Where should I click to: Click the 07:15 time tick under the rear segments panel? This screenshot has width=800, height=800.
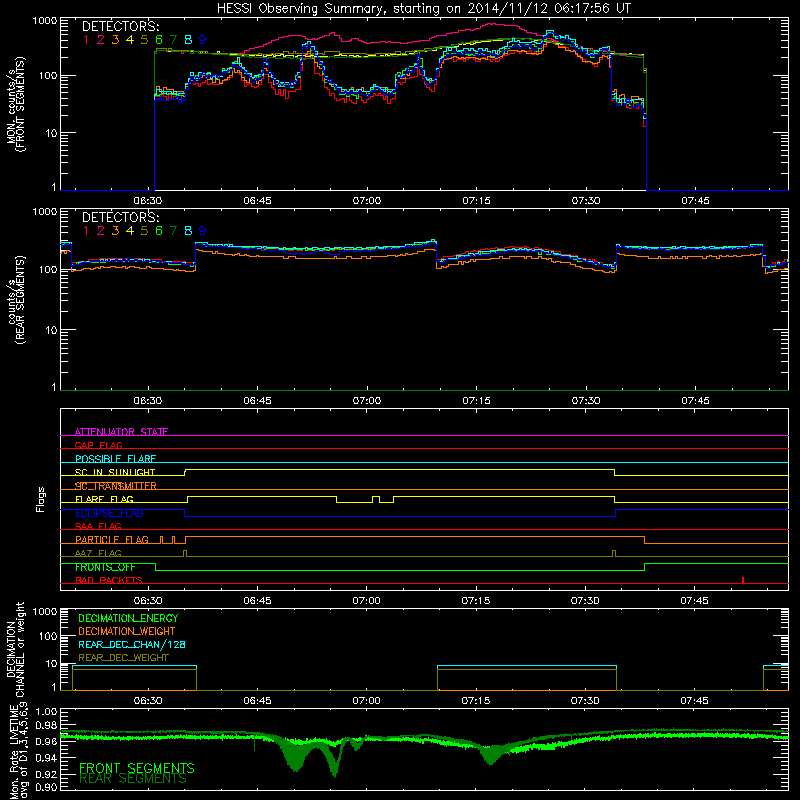[476, 401]
